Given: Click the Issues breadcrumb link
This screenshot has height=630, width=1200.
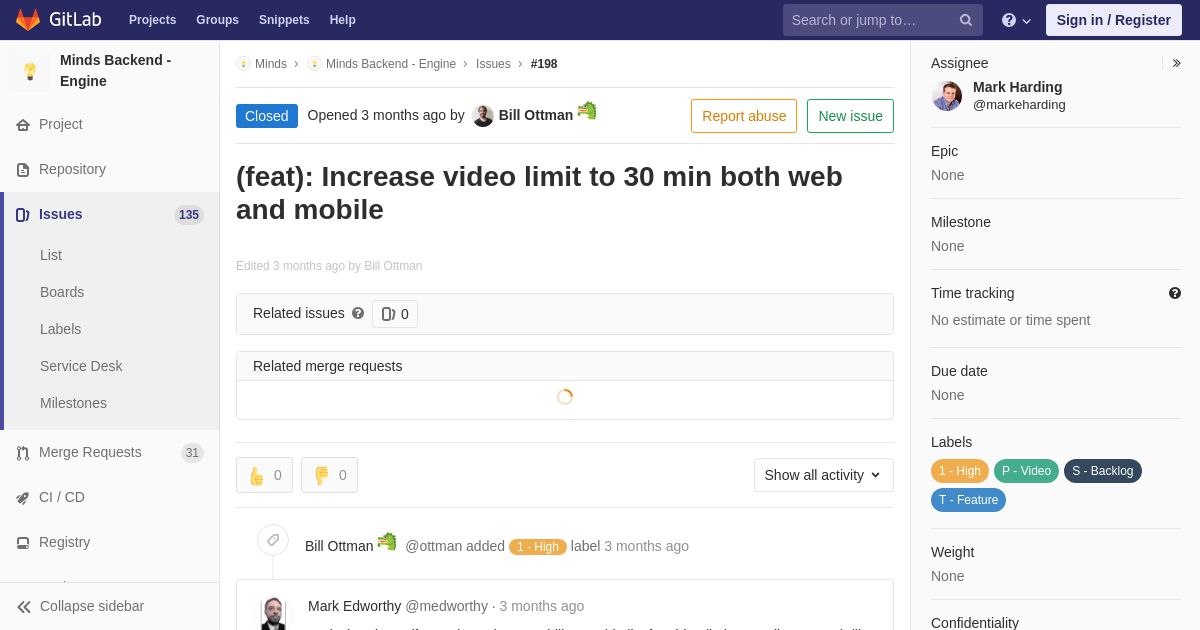Looking at the screenshot, I should click(493, 64).
